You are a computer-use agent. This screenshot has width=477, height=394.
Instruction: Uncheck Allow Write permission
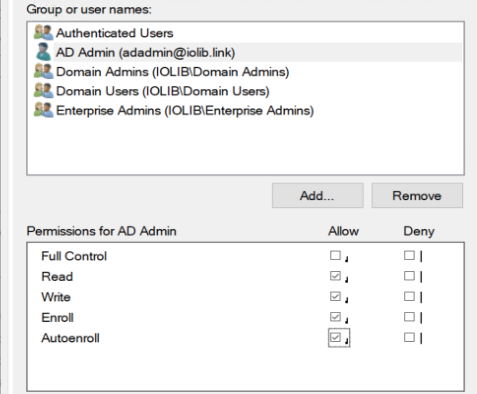click(335, 296)
